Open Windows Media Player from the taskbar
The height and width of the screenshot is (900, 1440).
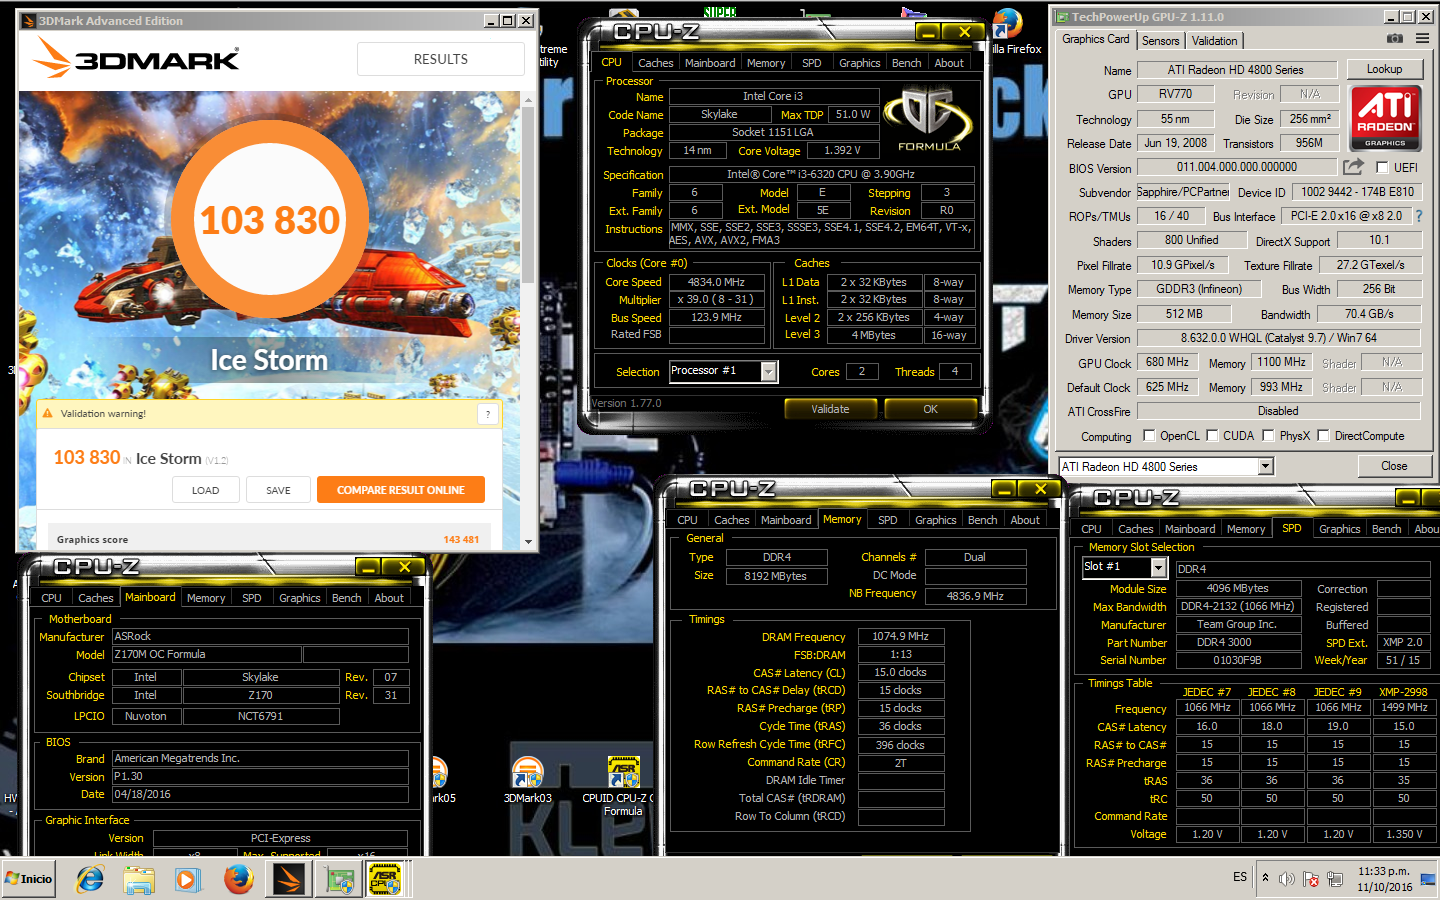coord(187,879)
